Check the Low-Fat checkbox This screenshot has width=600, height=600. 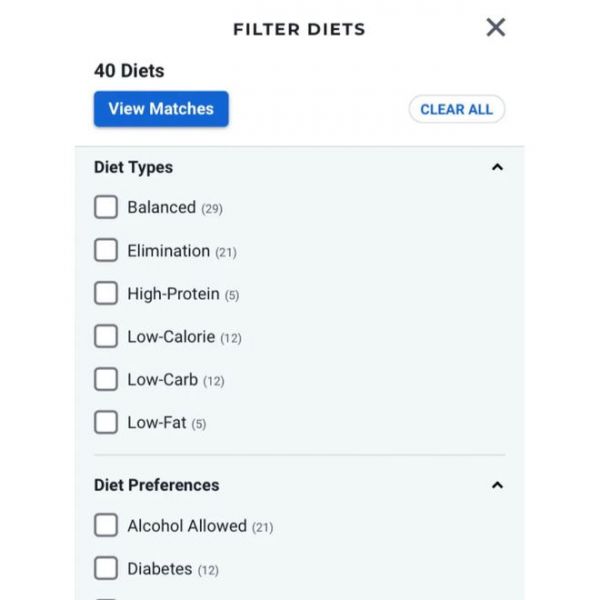click(x=106, y=422)
